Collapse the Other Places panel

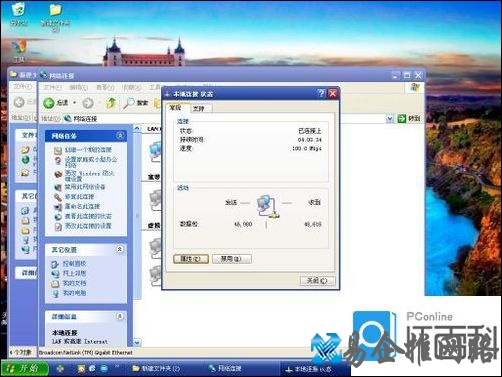pos(120,249)
